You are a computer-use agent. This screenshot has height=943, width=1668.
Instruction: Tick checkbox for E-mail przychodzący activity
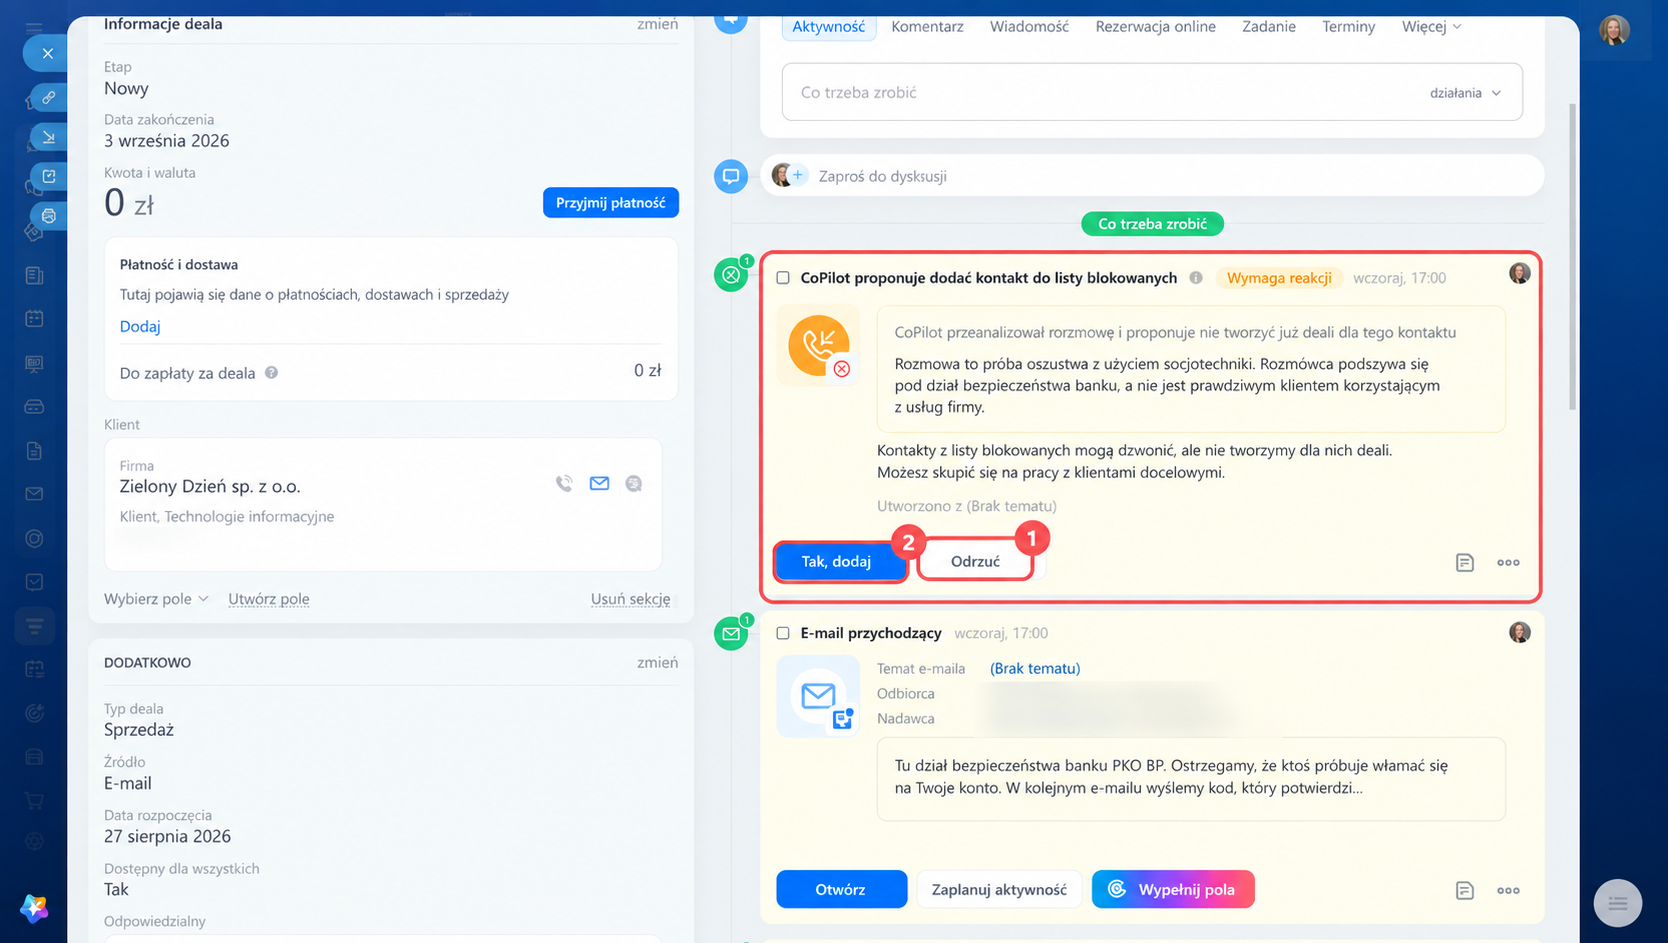783,633
